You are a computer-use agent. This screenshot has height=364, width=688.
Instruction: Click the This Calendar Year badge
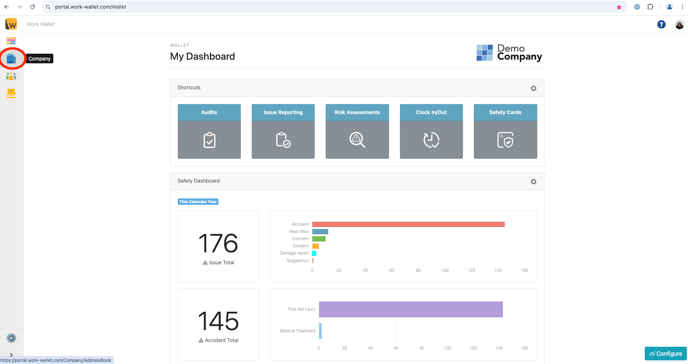click(198, 202)
